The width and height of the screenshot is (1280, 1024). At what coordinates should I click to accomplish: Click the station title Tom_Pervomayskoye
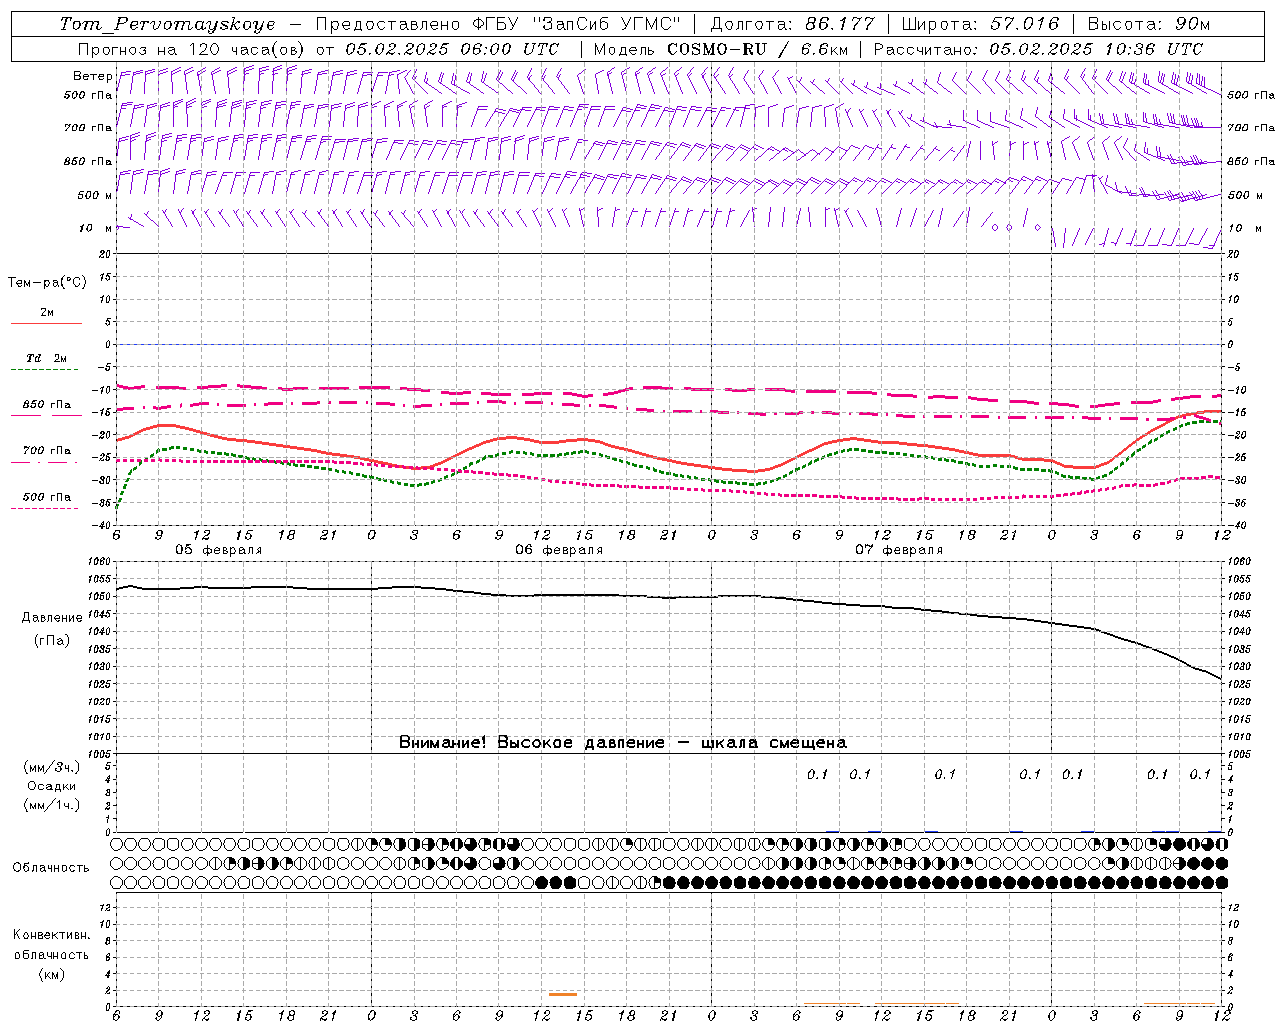click(x=167, y=24)
